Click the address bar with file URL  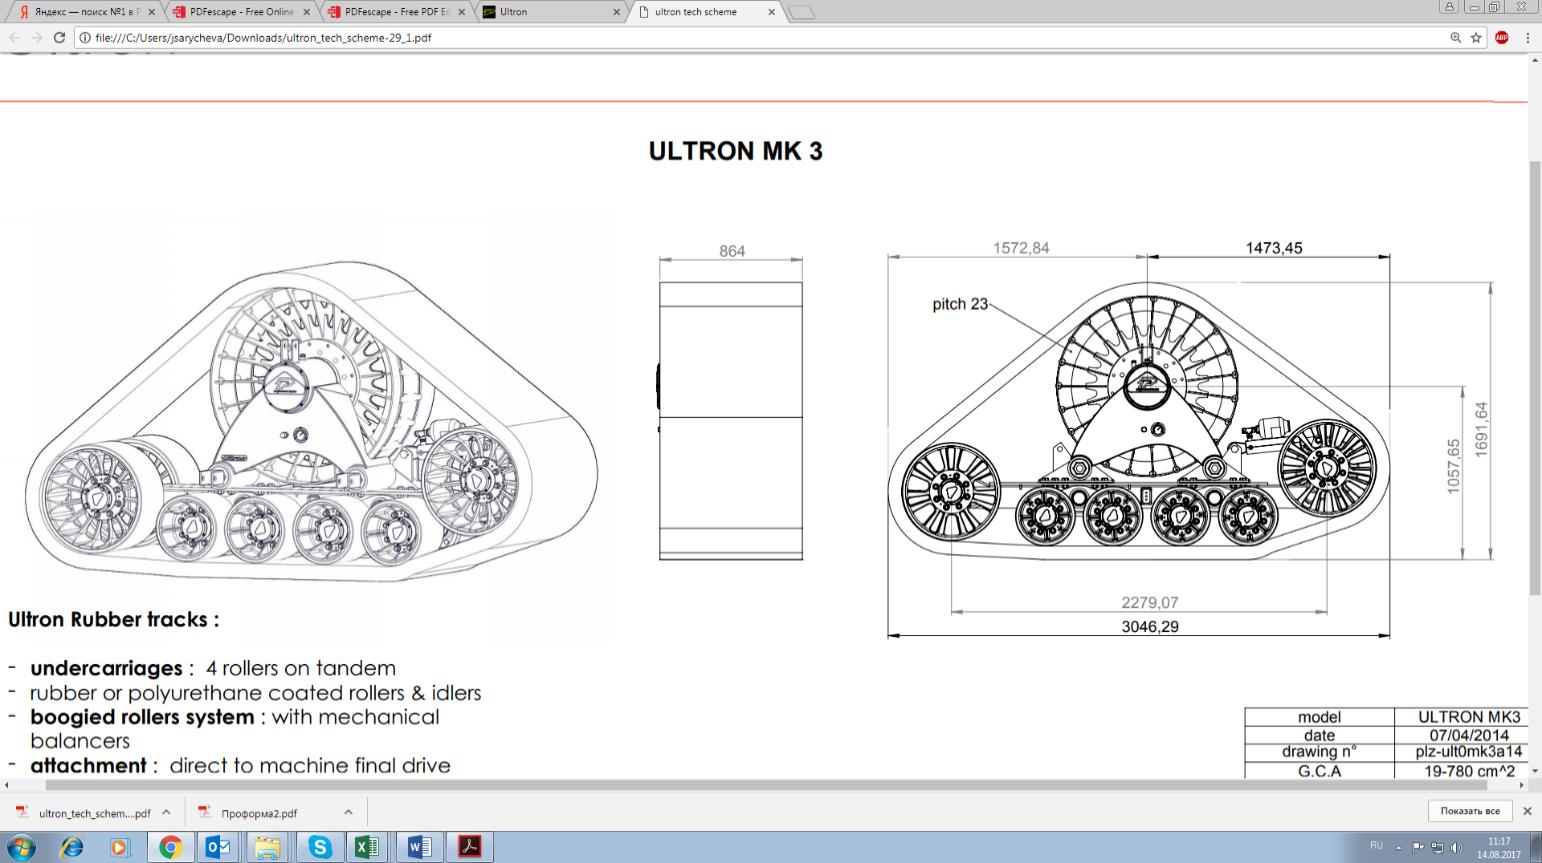coord(760,38)
